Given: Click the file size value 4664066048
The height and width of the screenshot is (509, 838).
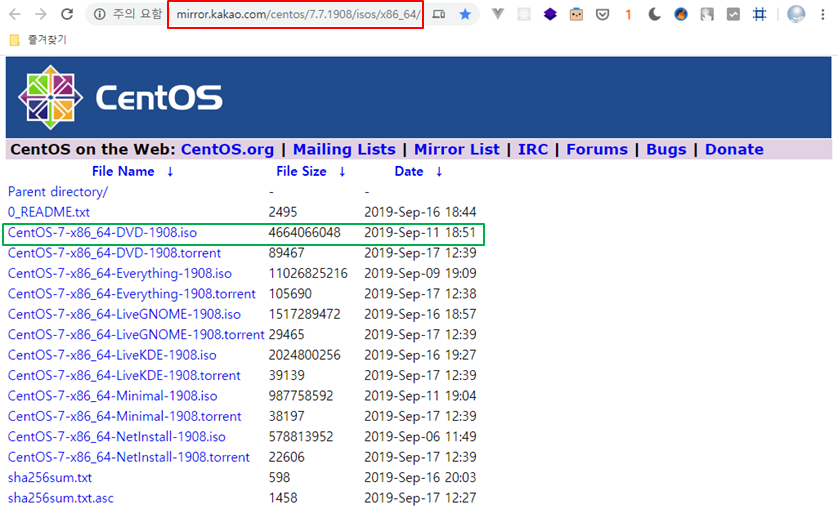Looking at the screenshot, I should 304,233.
